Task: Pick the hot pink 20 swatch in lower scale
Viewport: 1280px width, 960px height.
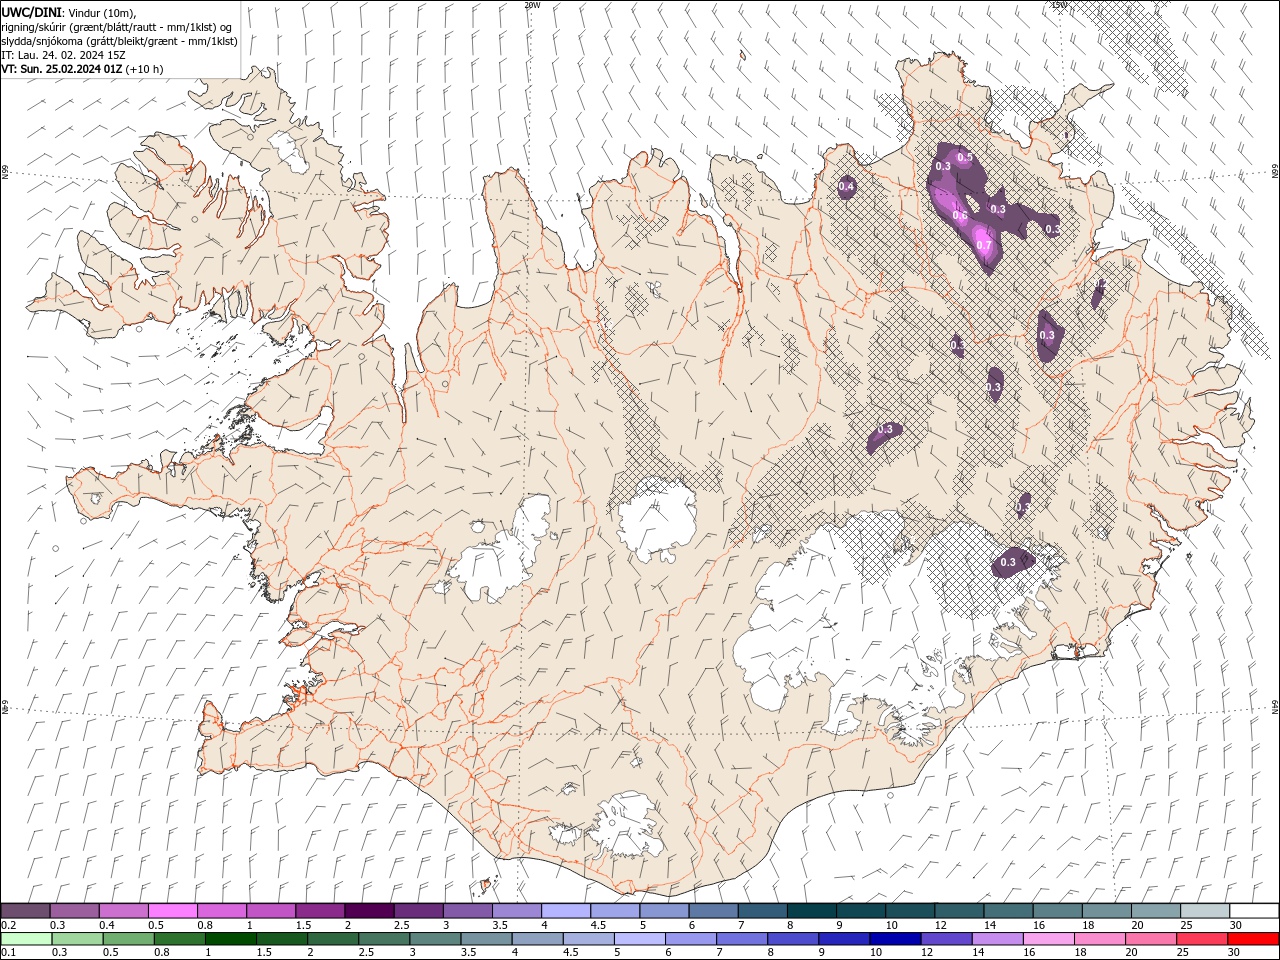Action: click(1150, 939)
